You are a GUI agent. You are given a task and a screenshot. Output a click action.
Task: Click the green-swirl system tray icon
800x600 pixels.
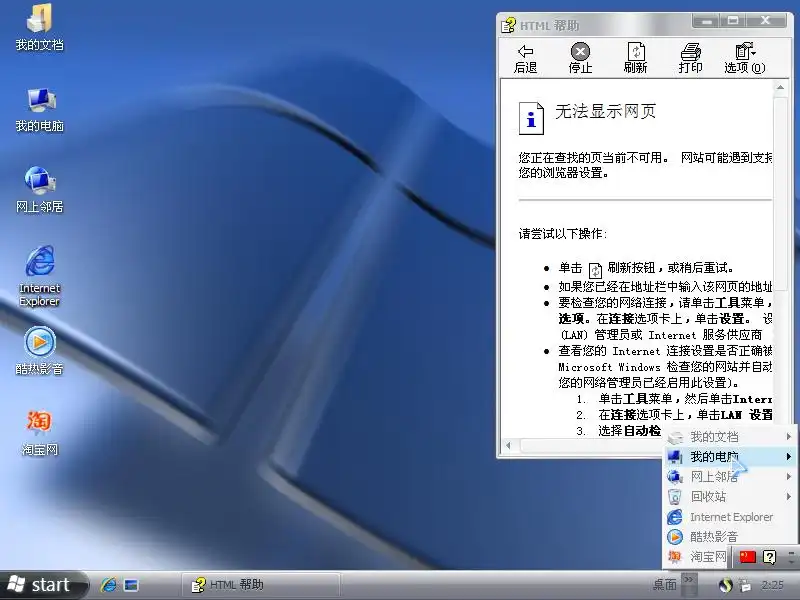725,585
